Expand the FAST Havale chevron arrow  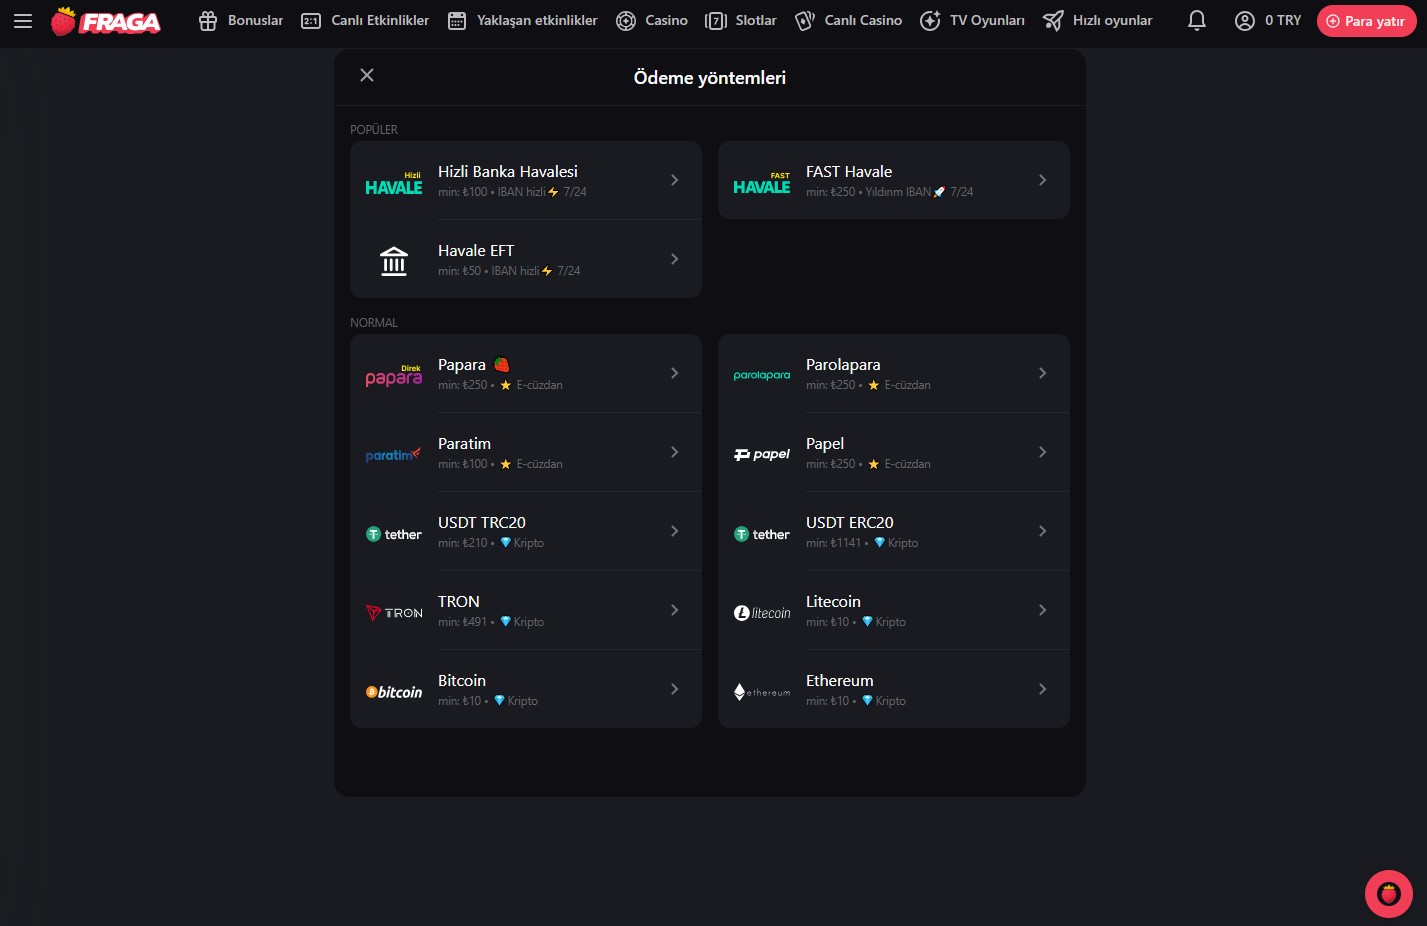tap(1042, 181)
